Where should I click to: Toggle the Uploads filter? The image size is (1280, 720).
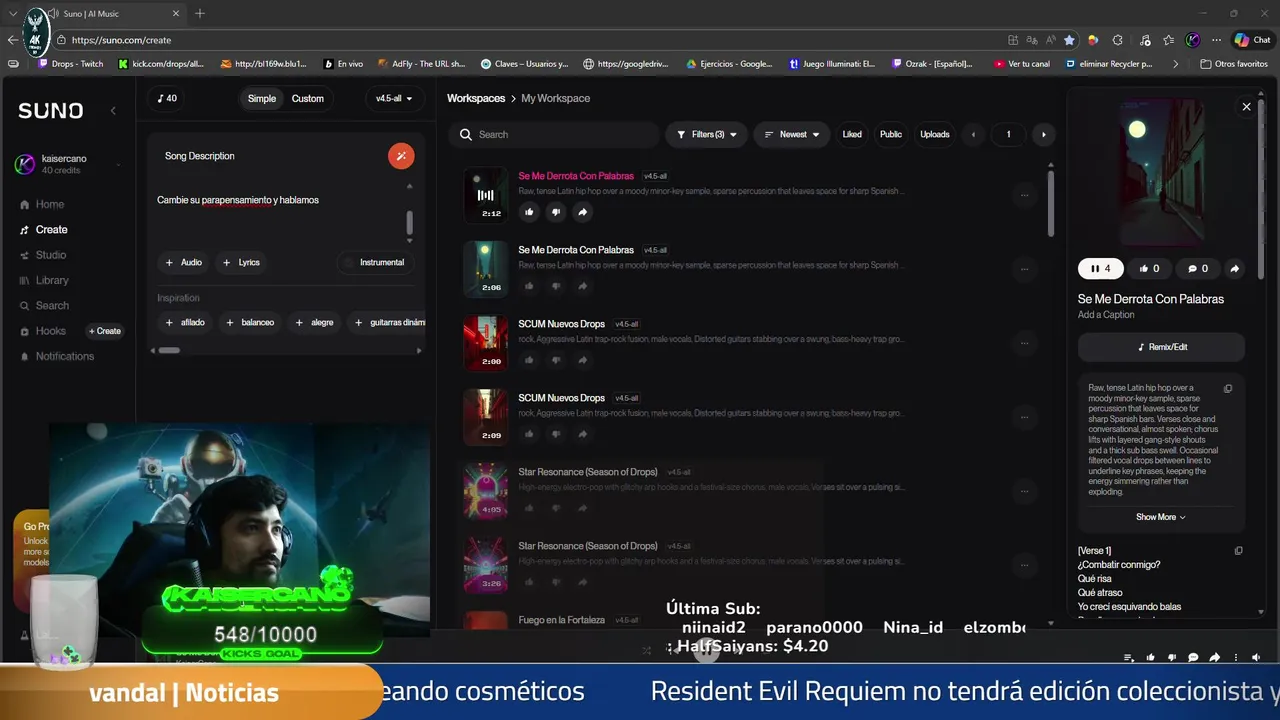point(935,134)
